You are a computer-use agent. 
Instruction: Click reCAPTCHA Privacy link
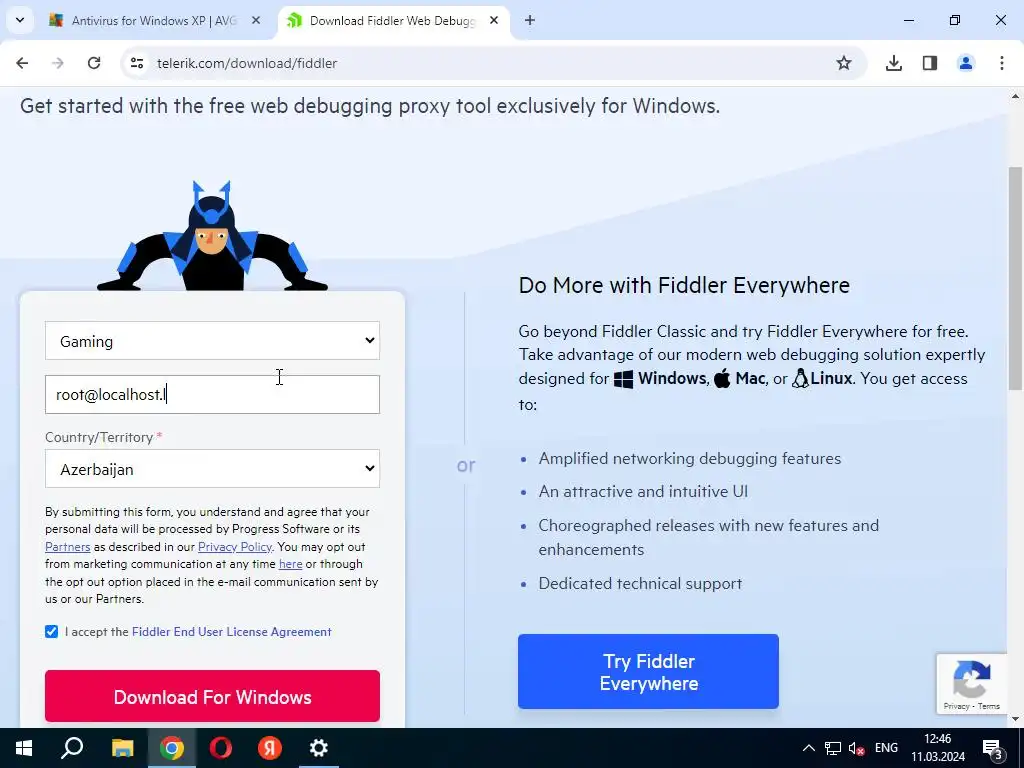955,706
